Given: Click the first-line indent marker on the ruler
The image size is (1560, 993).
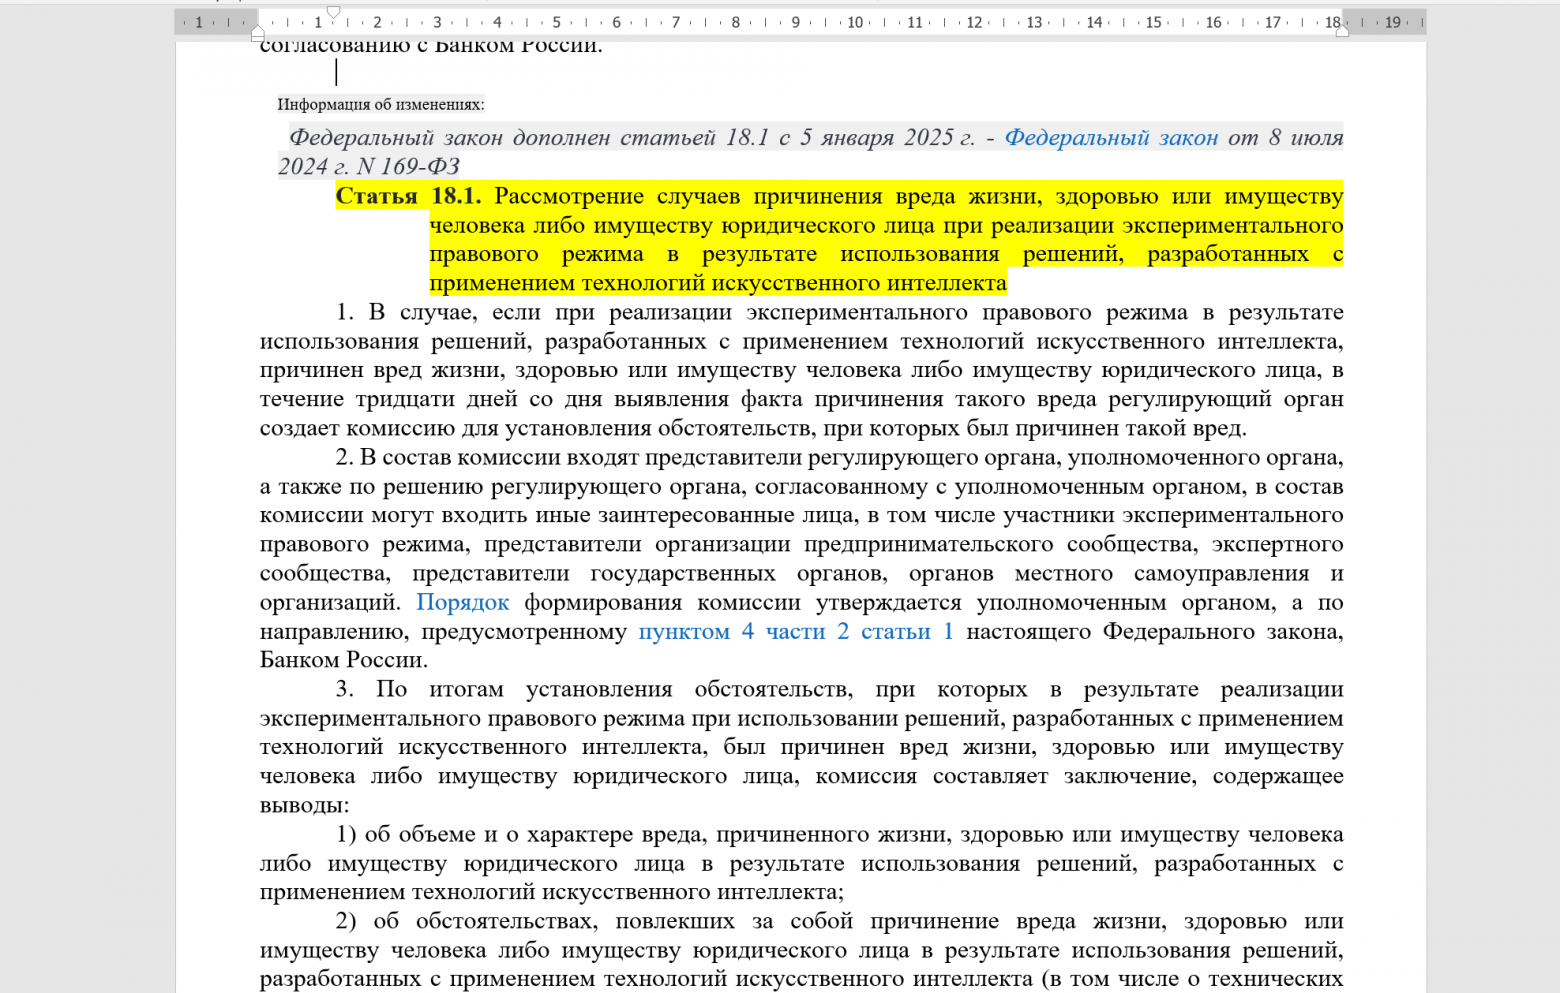Looking at the screenshot, I should (336, 12).
